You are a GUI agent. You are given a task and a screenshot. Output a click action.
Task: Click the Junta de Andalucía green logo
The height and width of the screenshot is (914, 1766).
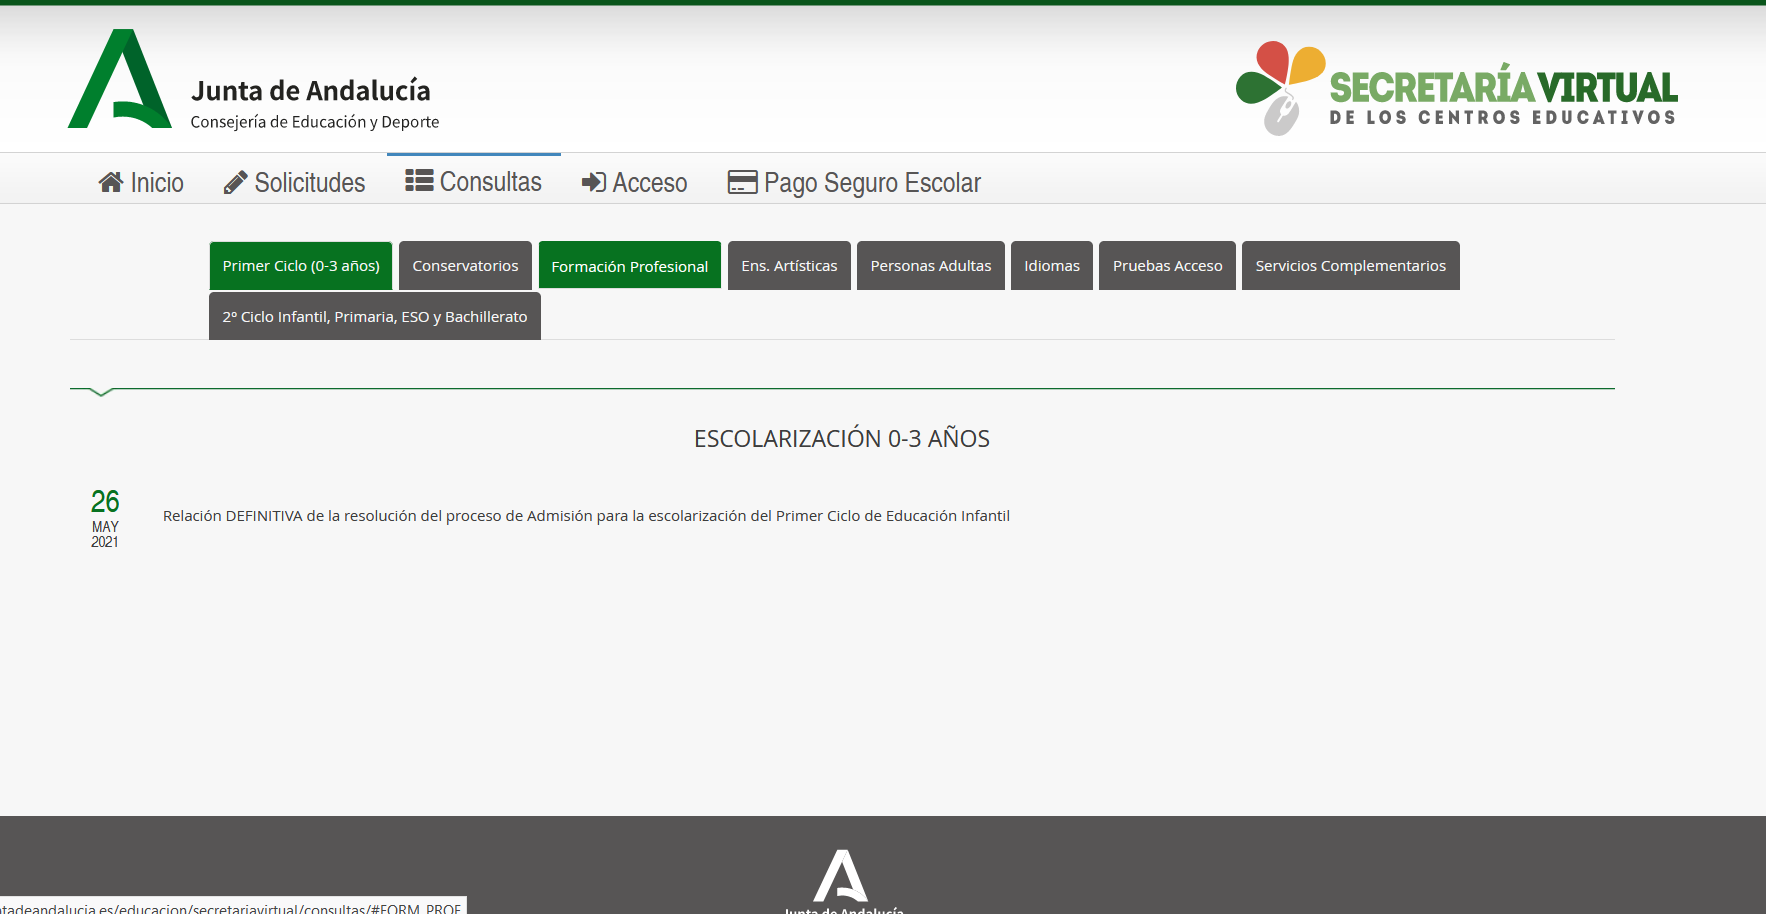[x=120, y=79]
